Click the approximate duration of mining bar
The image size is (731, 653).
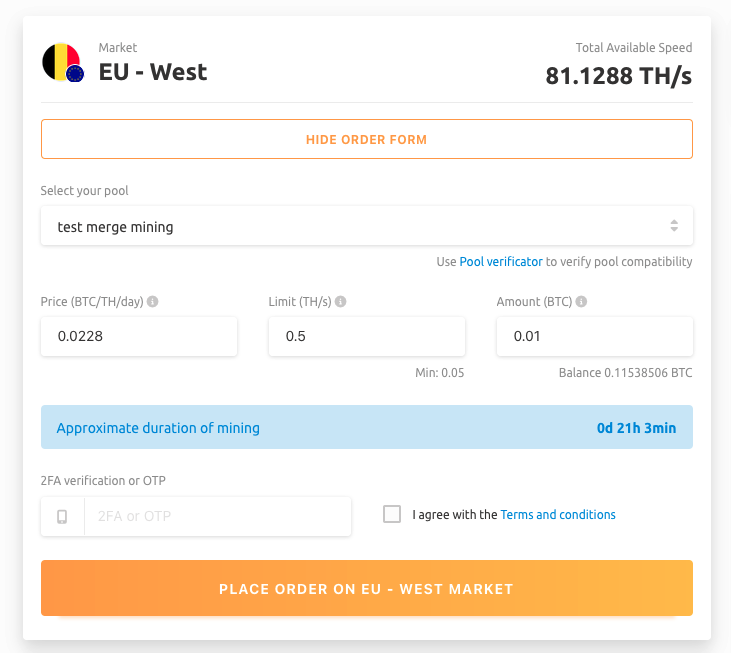coord(366,427)
